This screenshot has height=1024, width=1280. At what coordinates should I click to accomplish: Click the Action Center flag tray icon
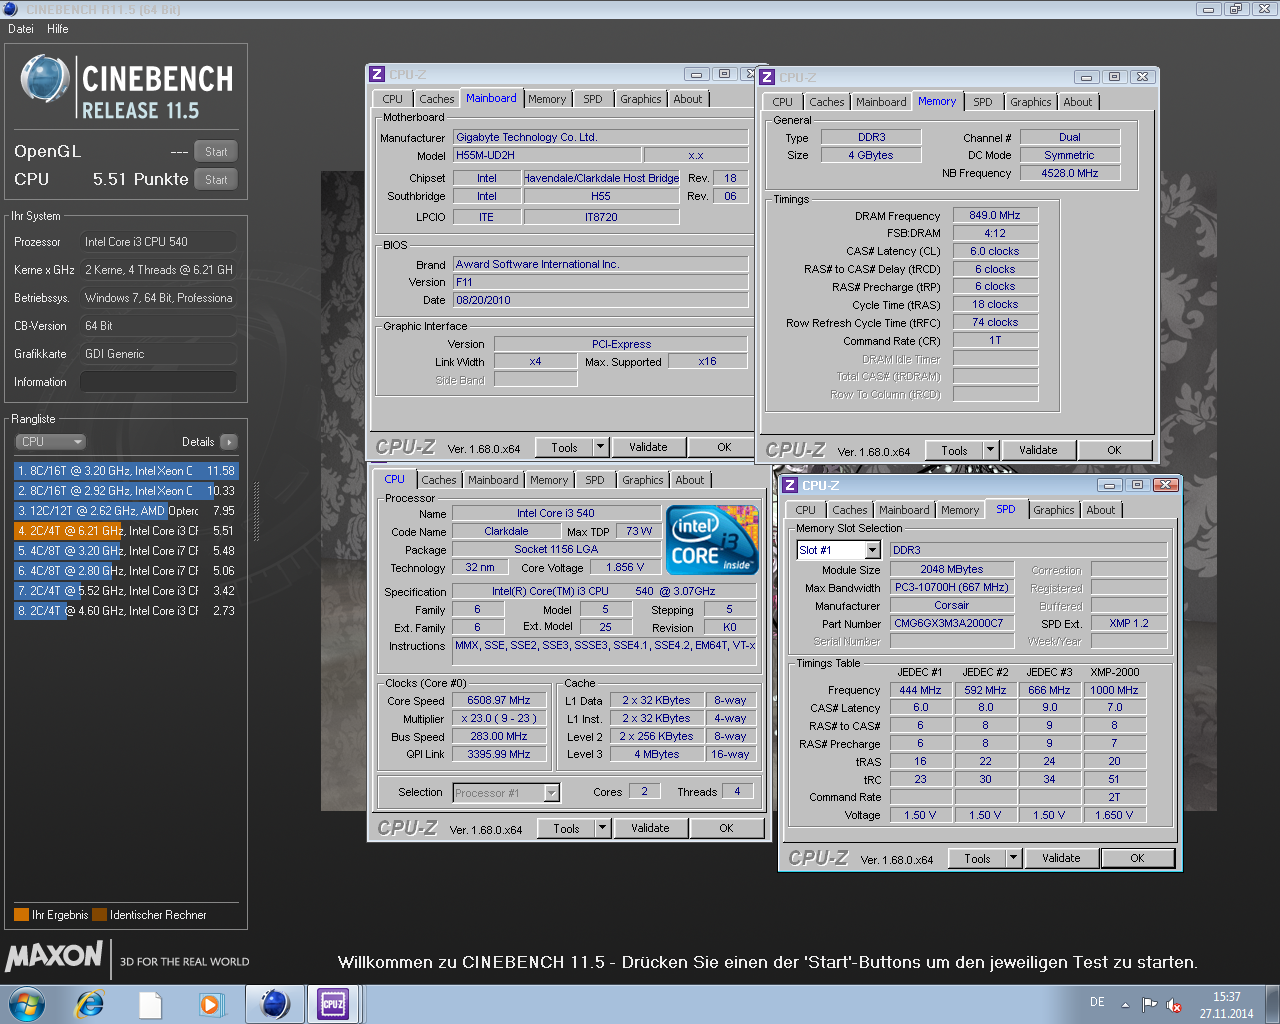click(x=1149, y=1004)
